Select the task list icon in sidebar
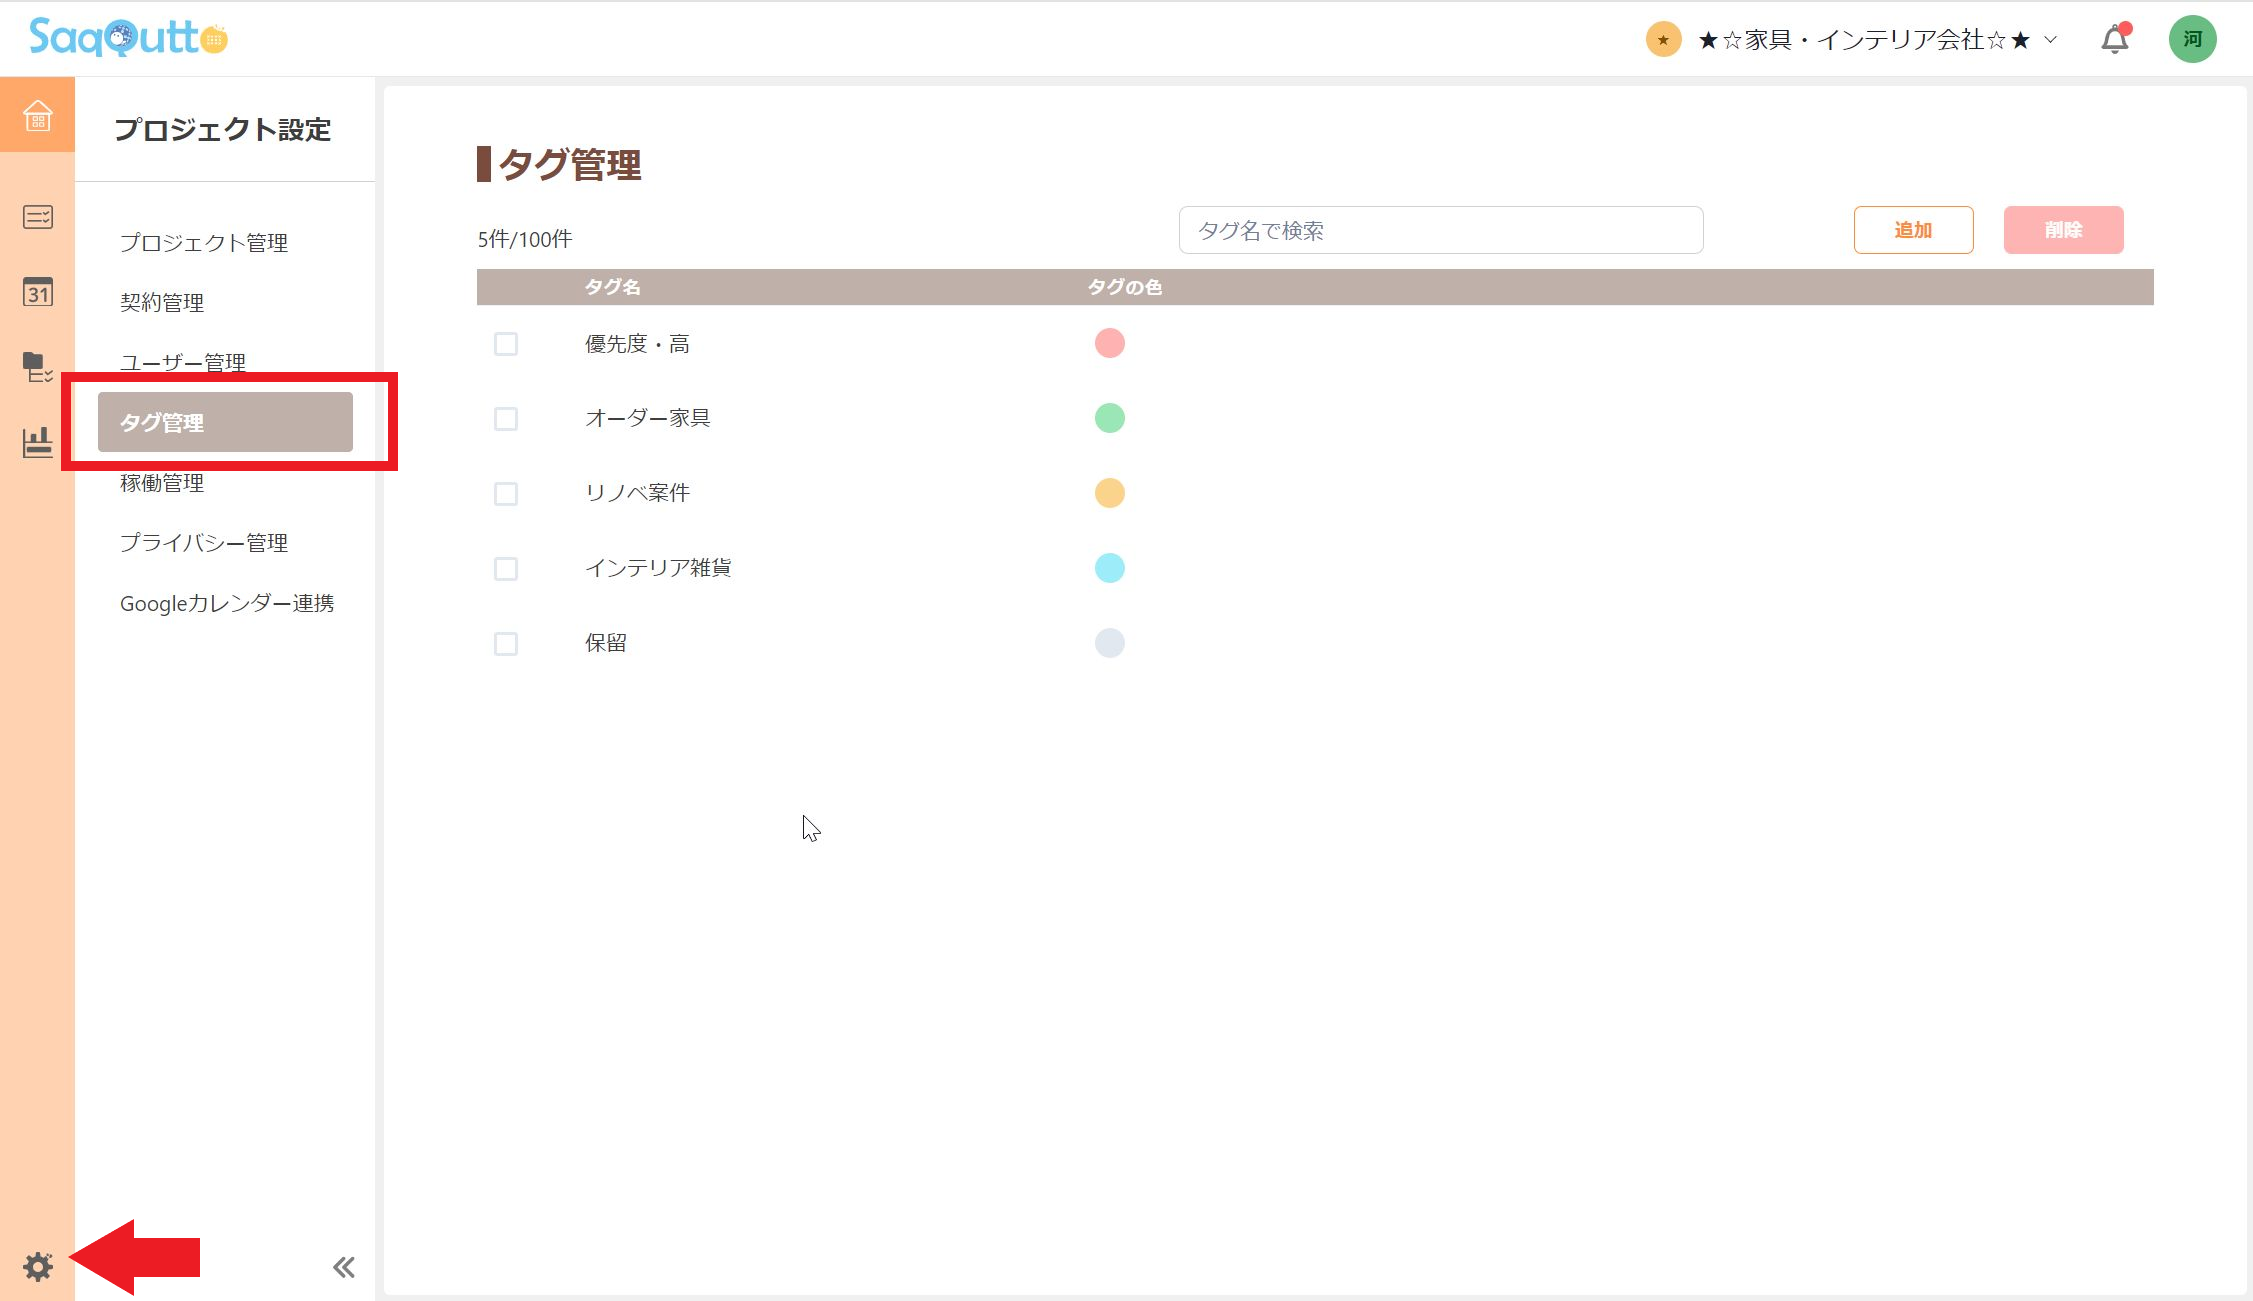 point(37,218)
